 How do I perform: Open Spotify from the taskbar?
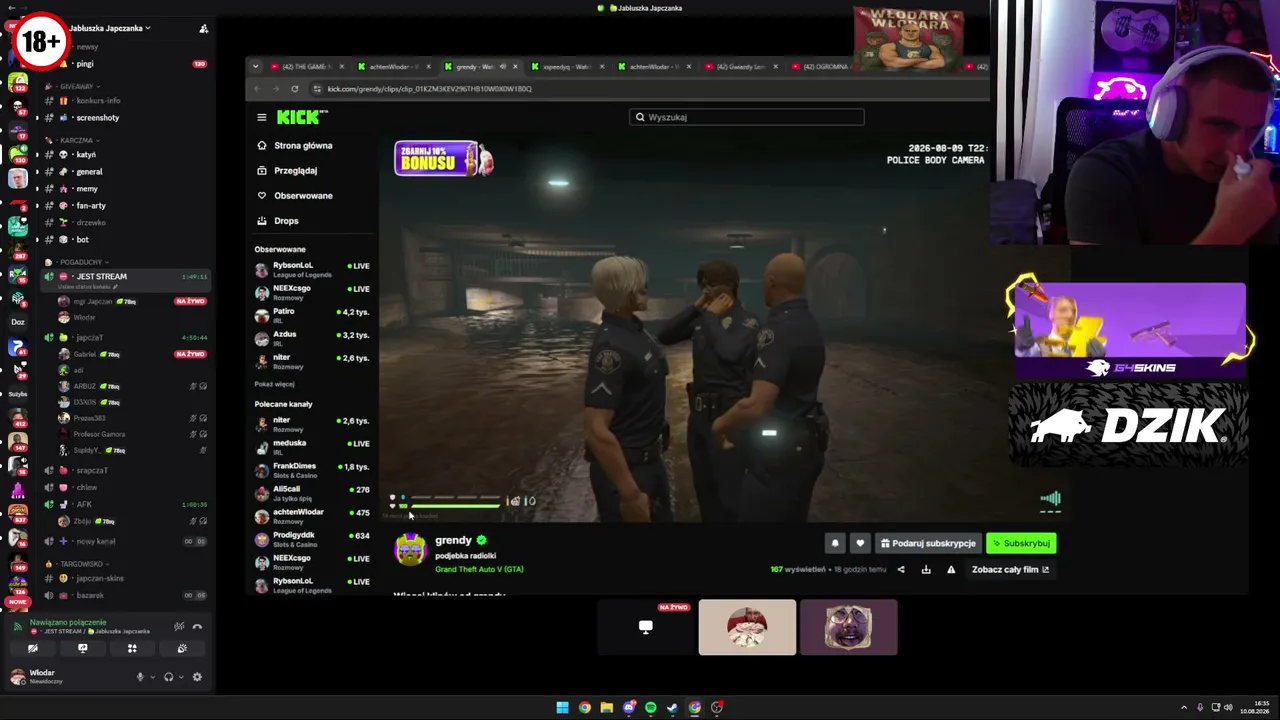650,708
